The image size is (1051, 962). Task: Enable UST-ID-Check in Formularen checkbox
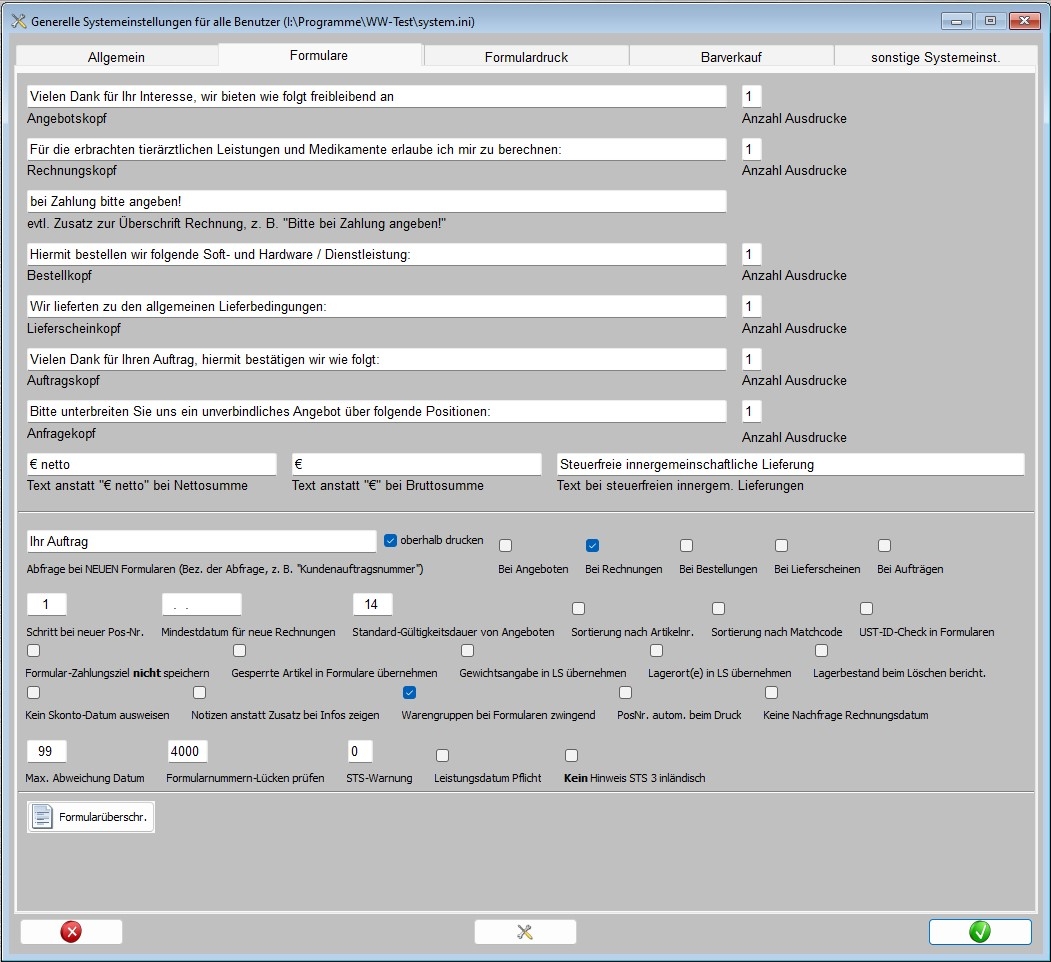pyautogui.click(x=867, y=609)
